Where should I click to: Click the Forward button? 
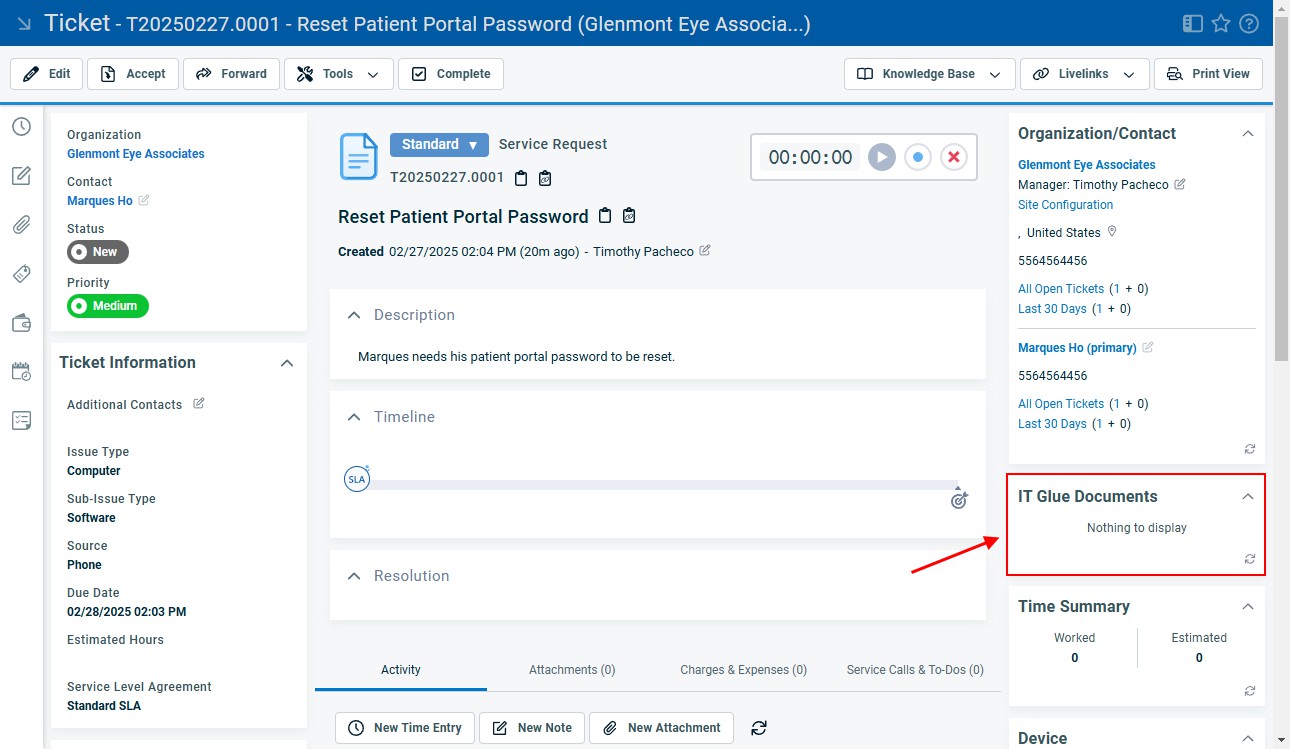click(x=231, y=74)
